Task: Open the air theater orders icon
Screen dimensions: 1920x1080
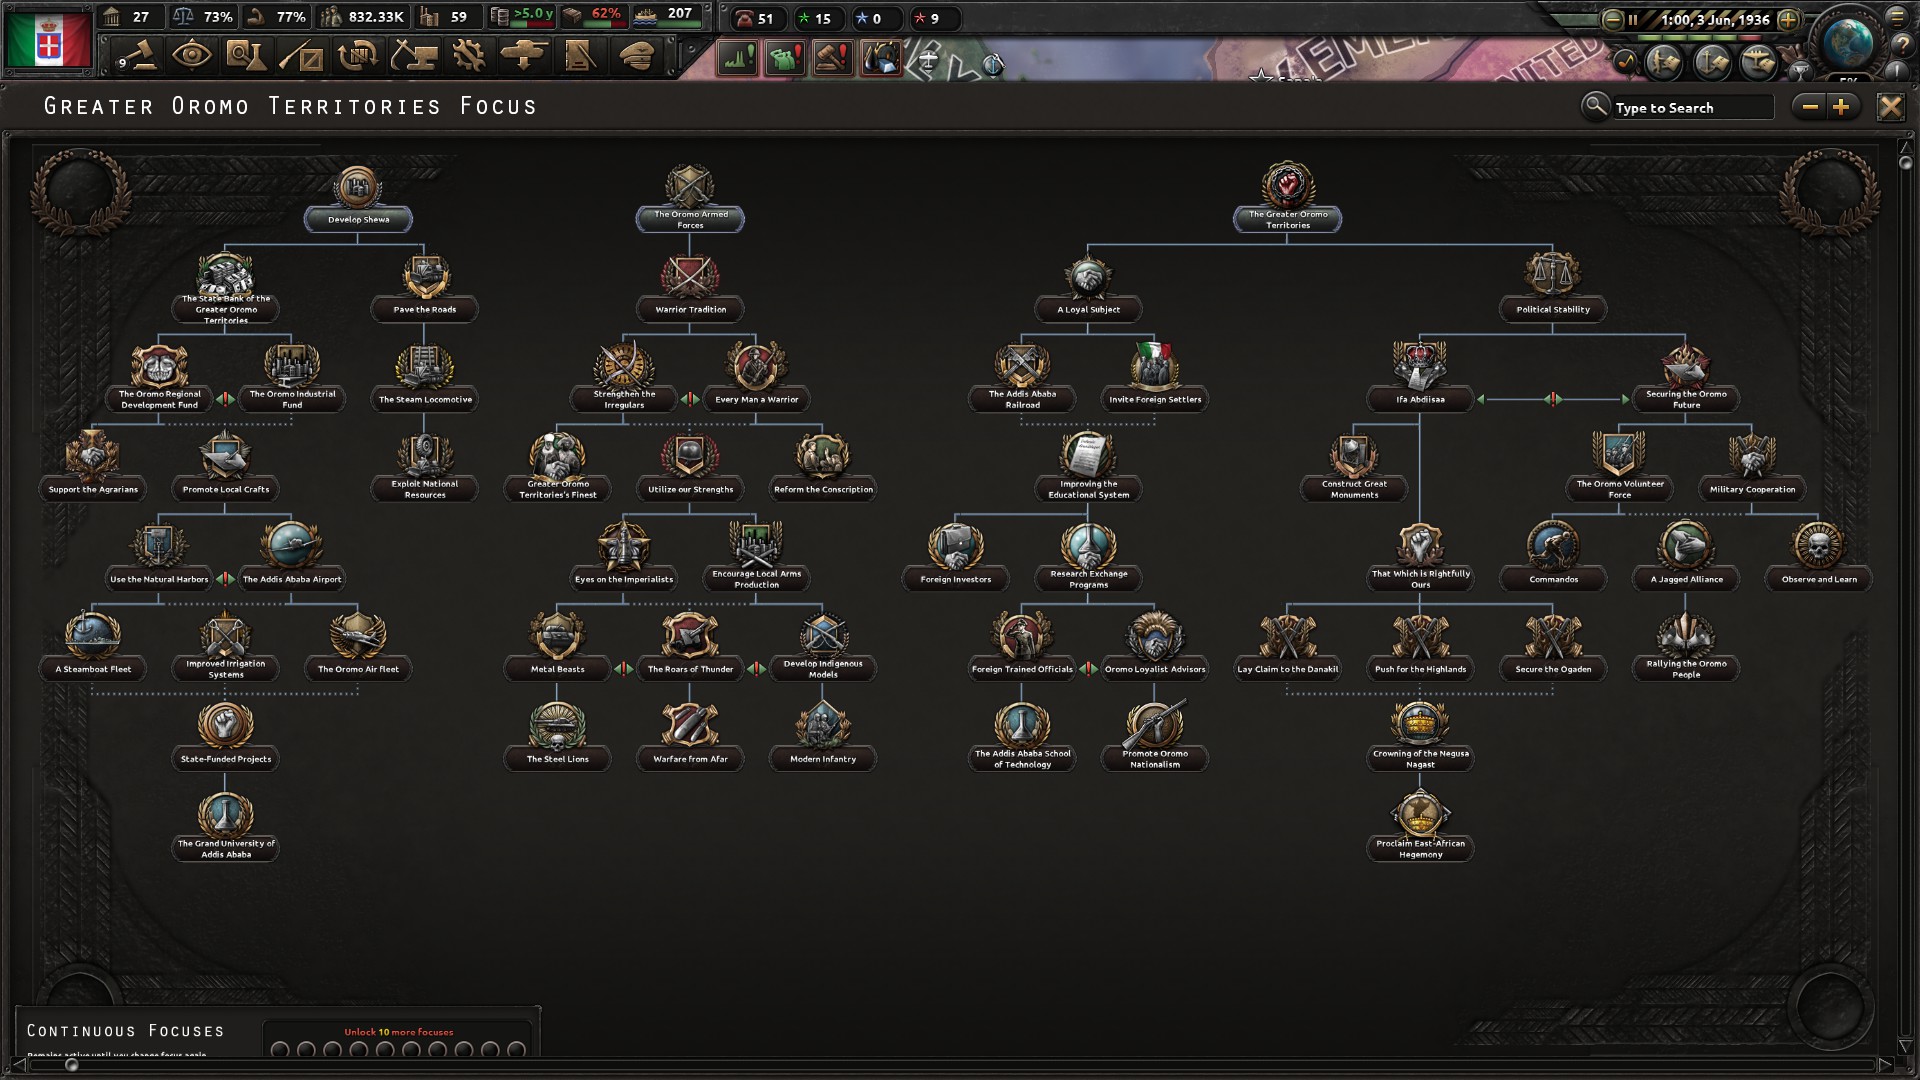Action: click(1758, 63)
